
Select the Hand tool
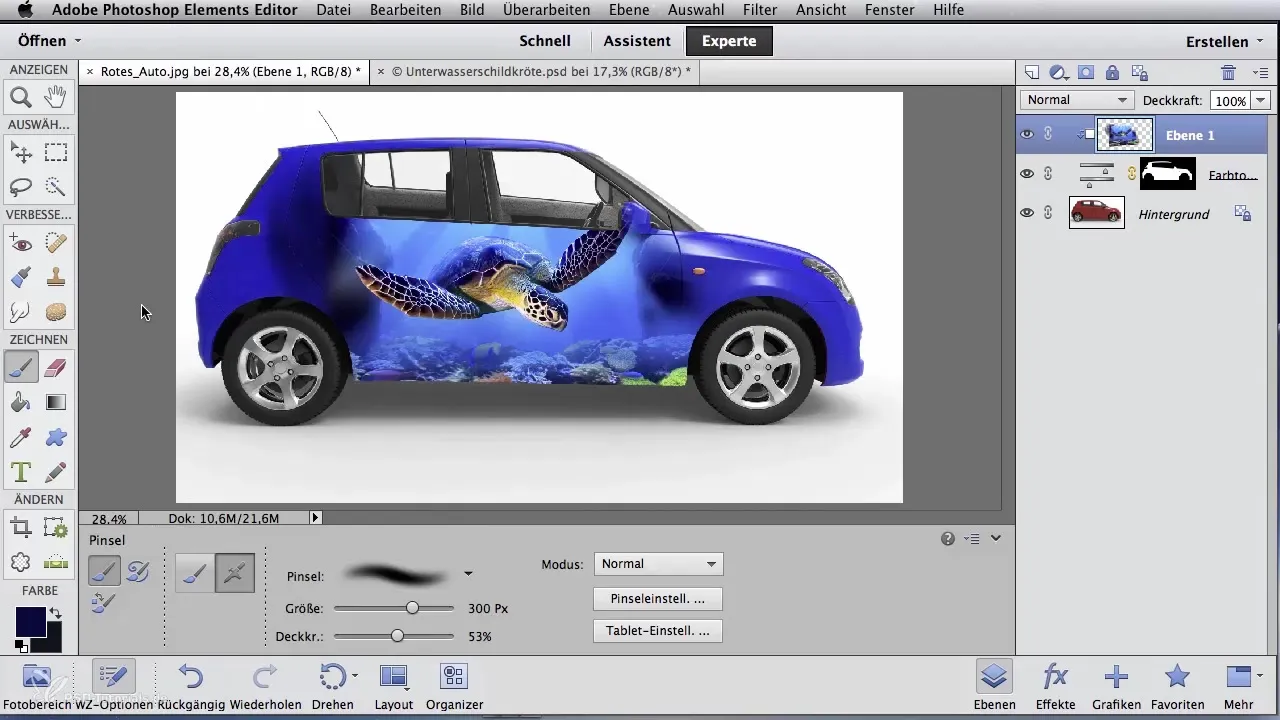tap(56, 97)
